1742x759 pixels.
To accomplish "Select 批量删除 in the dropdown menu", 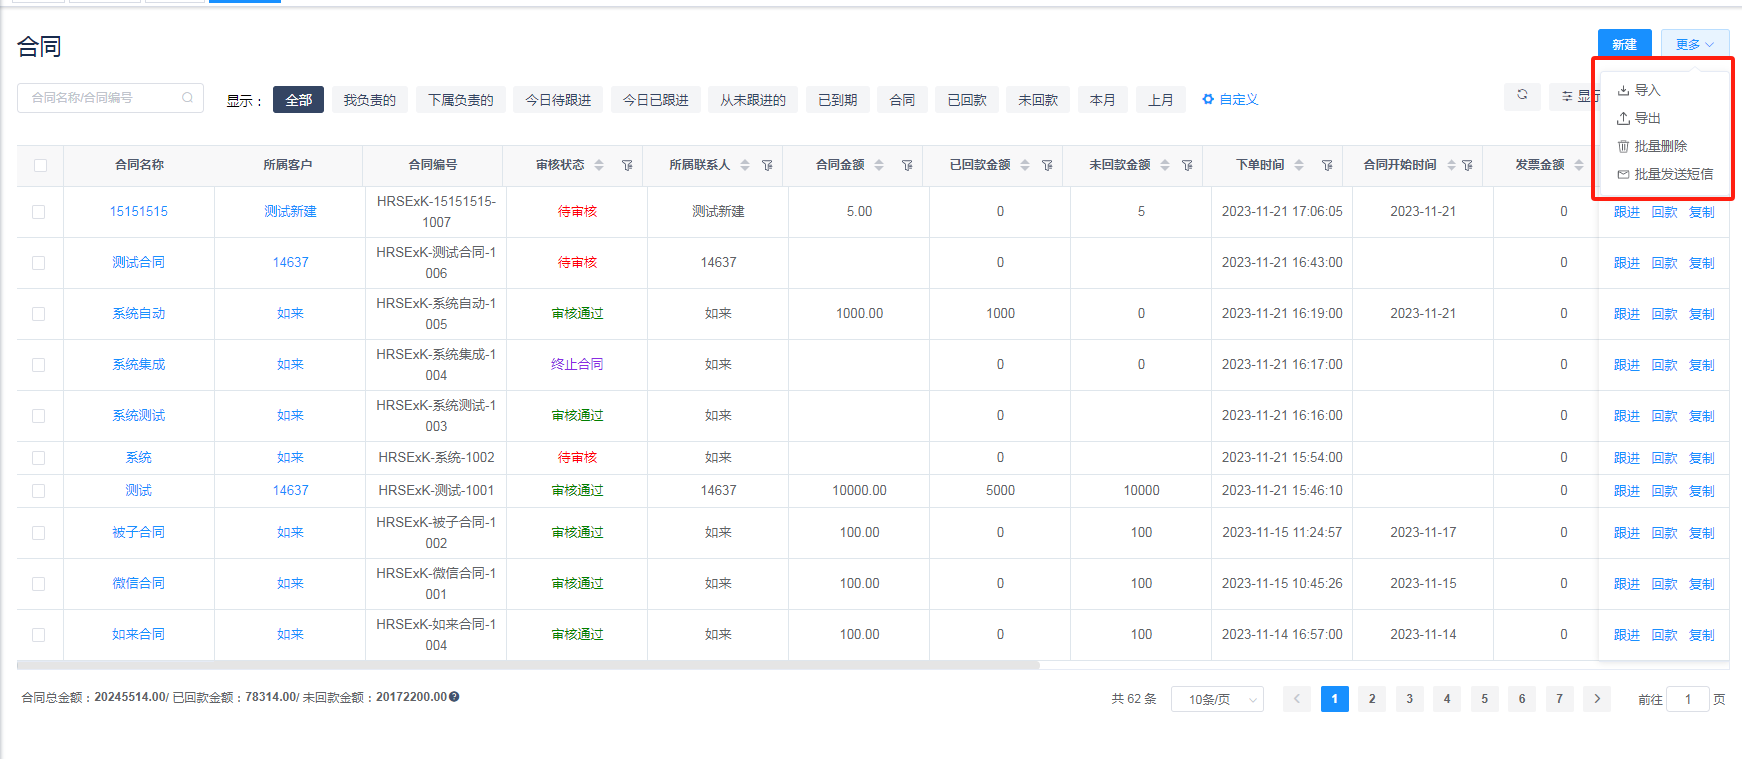I will tap(1659, 146).
